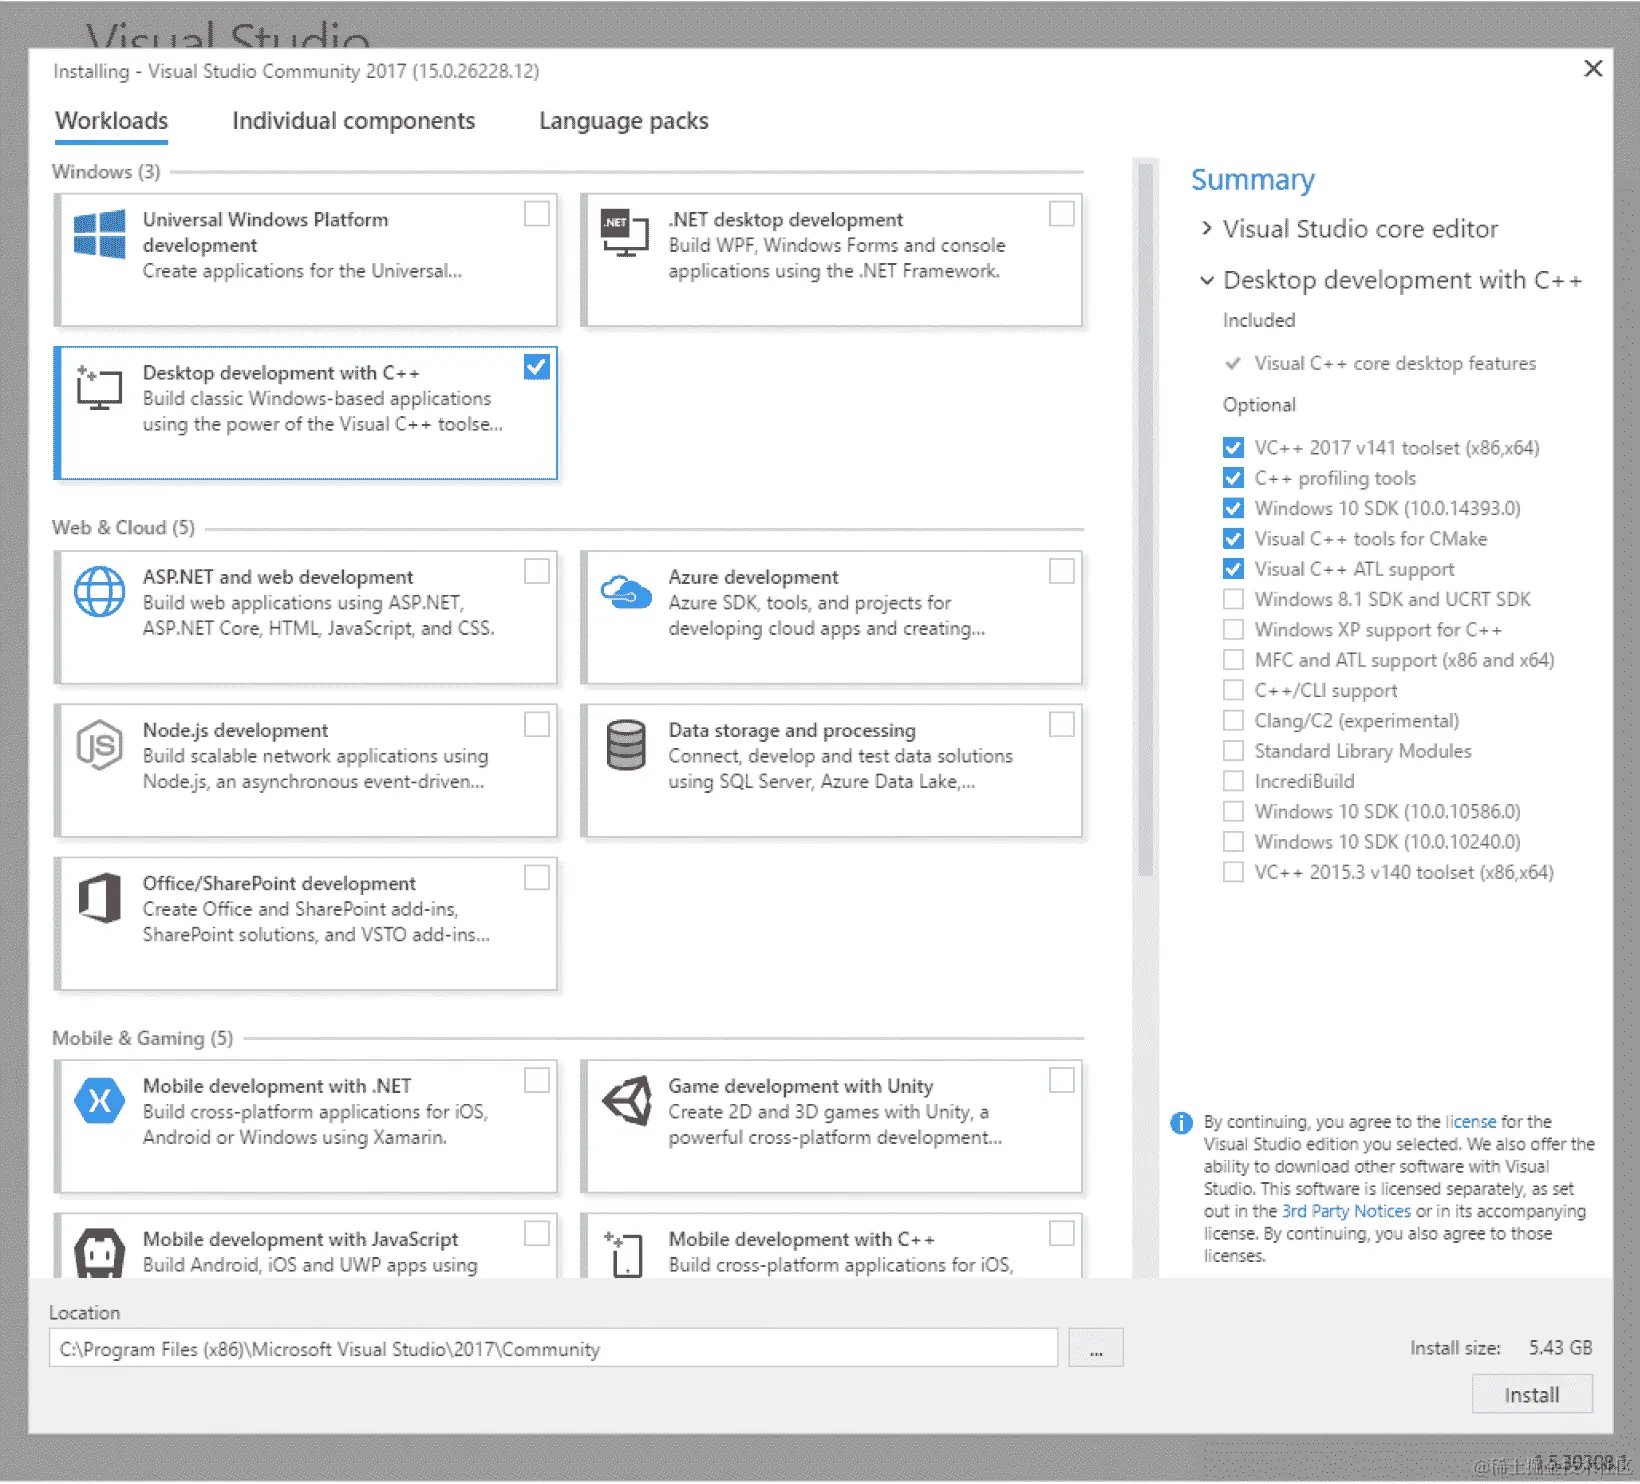Click the ASP.NET globe icon

click(x=100, y=592)
